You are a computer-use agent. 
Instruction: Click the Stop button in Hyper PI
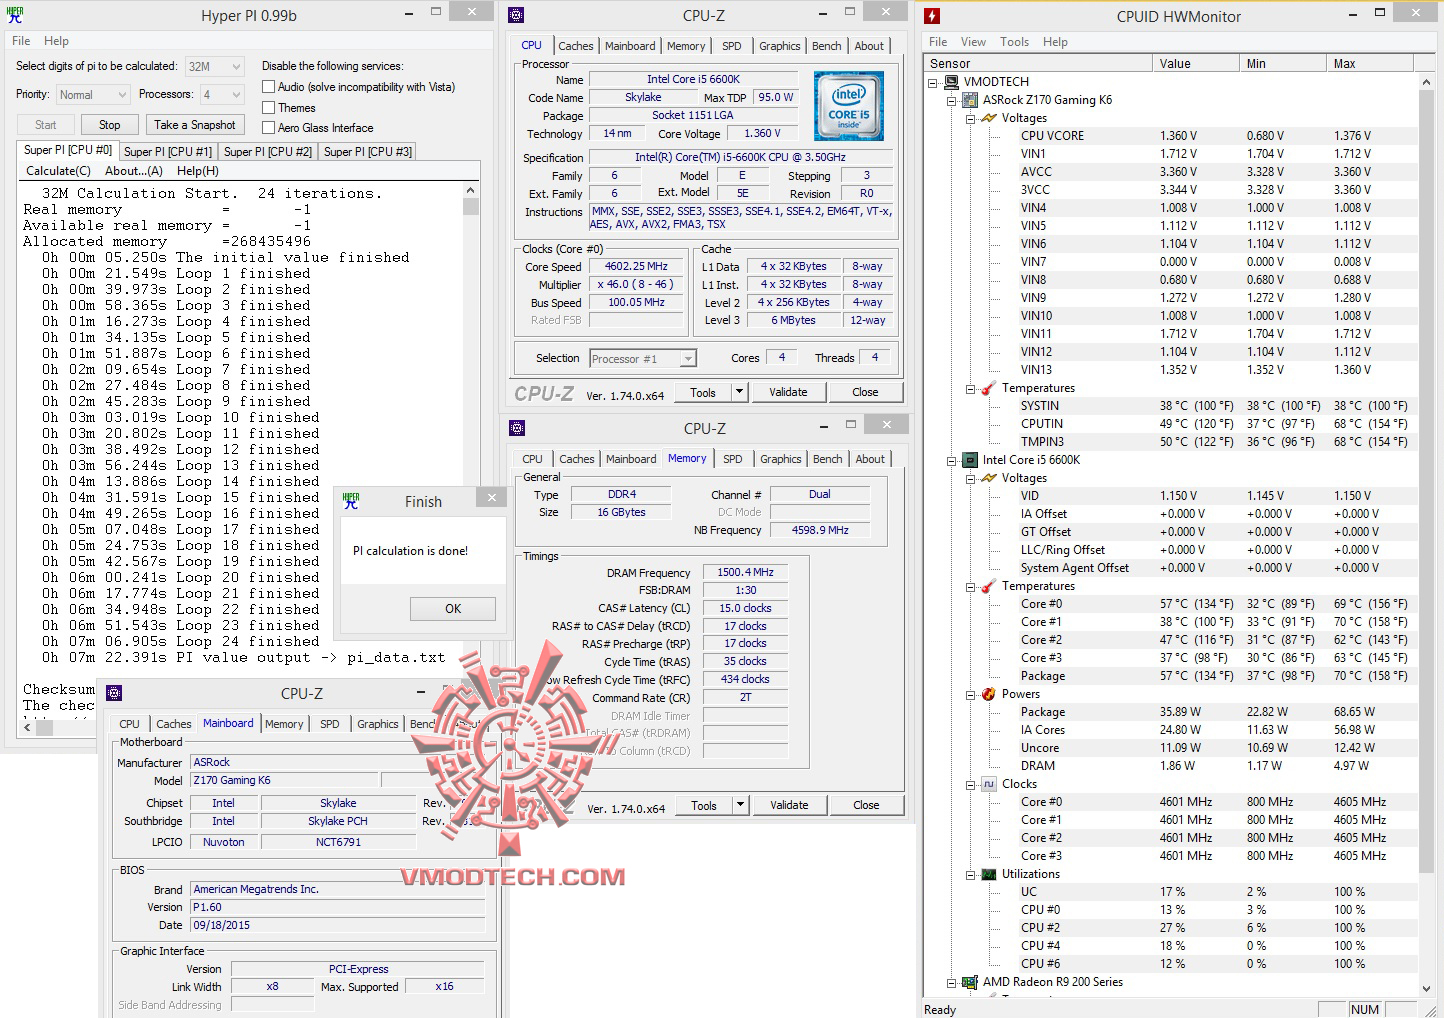coord(110,125)
